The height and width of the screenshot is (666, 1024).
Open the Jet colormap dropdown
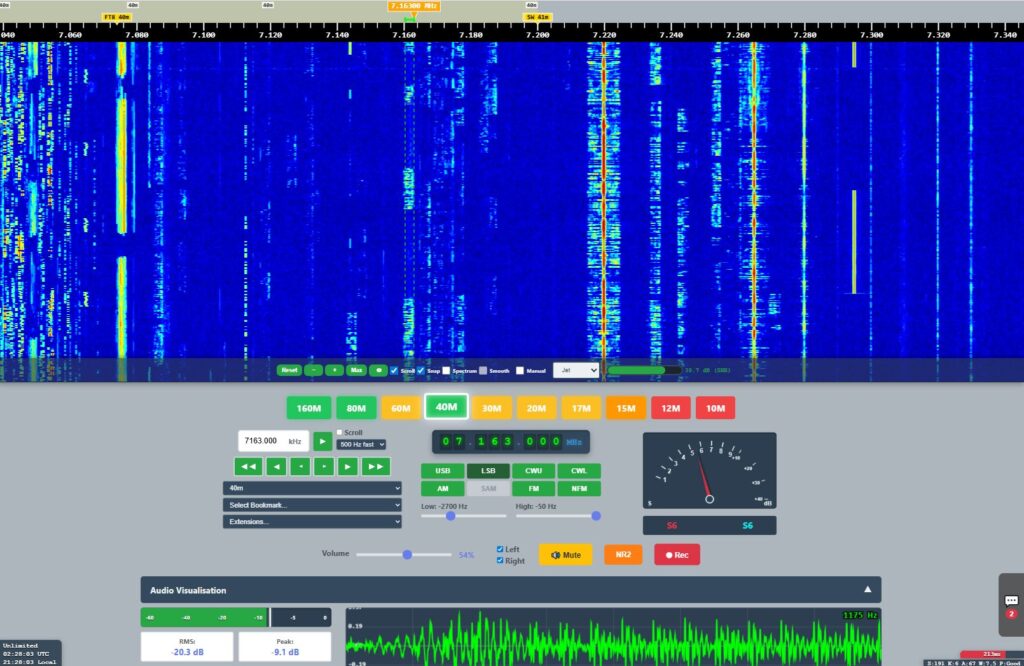pyautogui.click(x=576, y=370)
